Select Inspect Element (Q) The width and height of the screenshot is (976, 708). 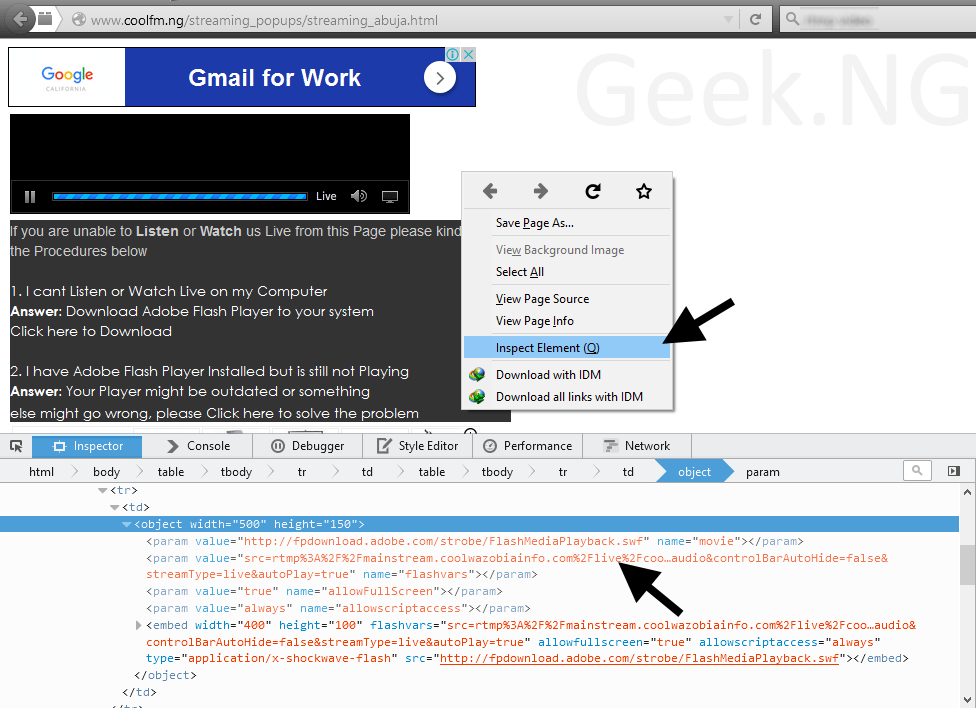click(x=567, y=347)
